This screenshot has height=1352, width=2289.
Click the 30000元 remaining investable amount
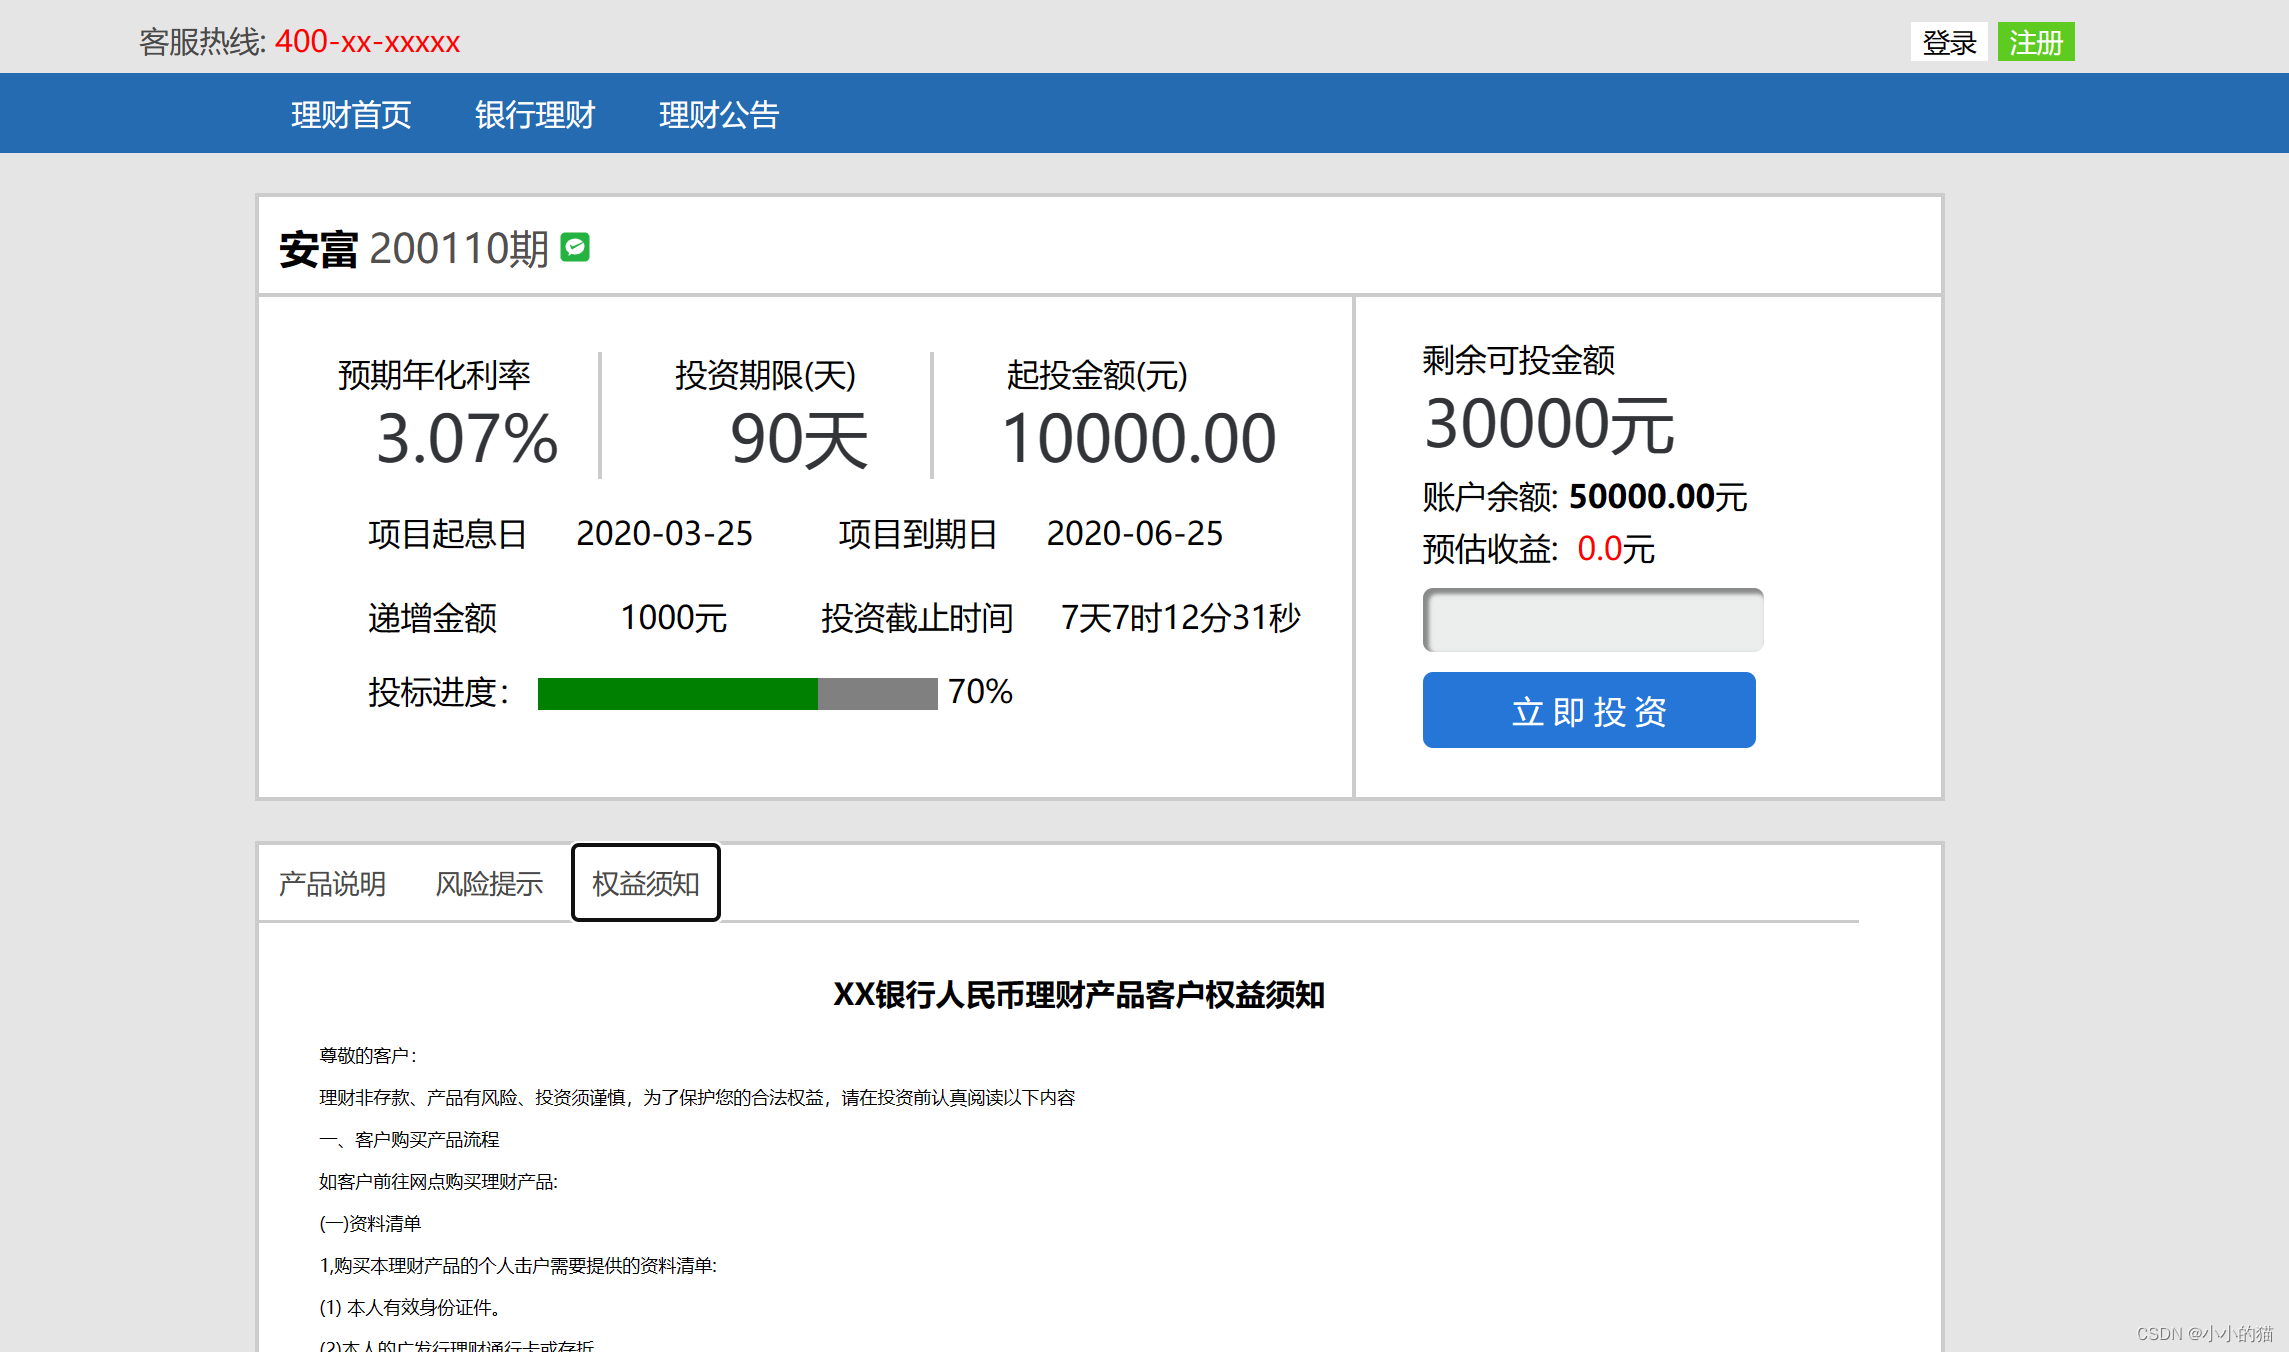point(1548,425)
